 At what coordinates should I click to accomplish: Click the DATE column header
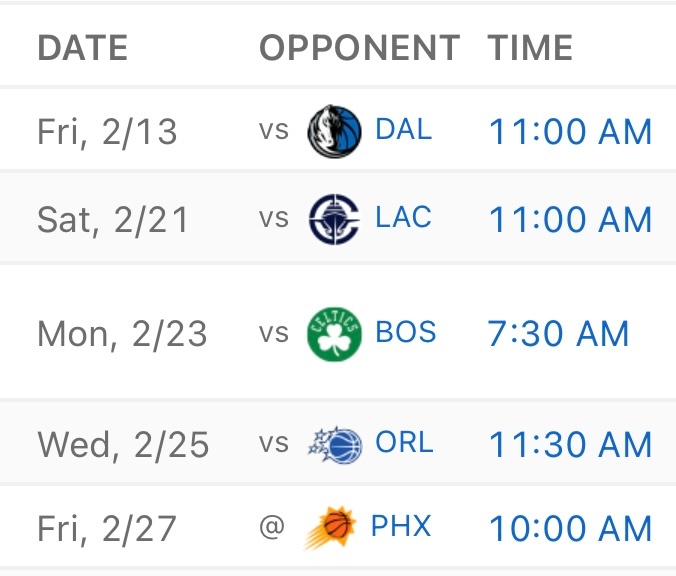coord(82,48)
